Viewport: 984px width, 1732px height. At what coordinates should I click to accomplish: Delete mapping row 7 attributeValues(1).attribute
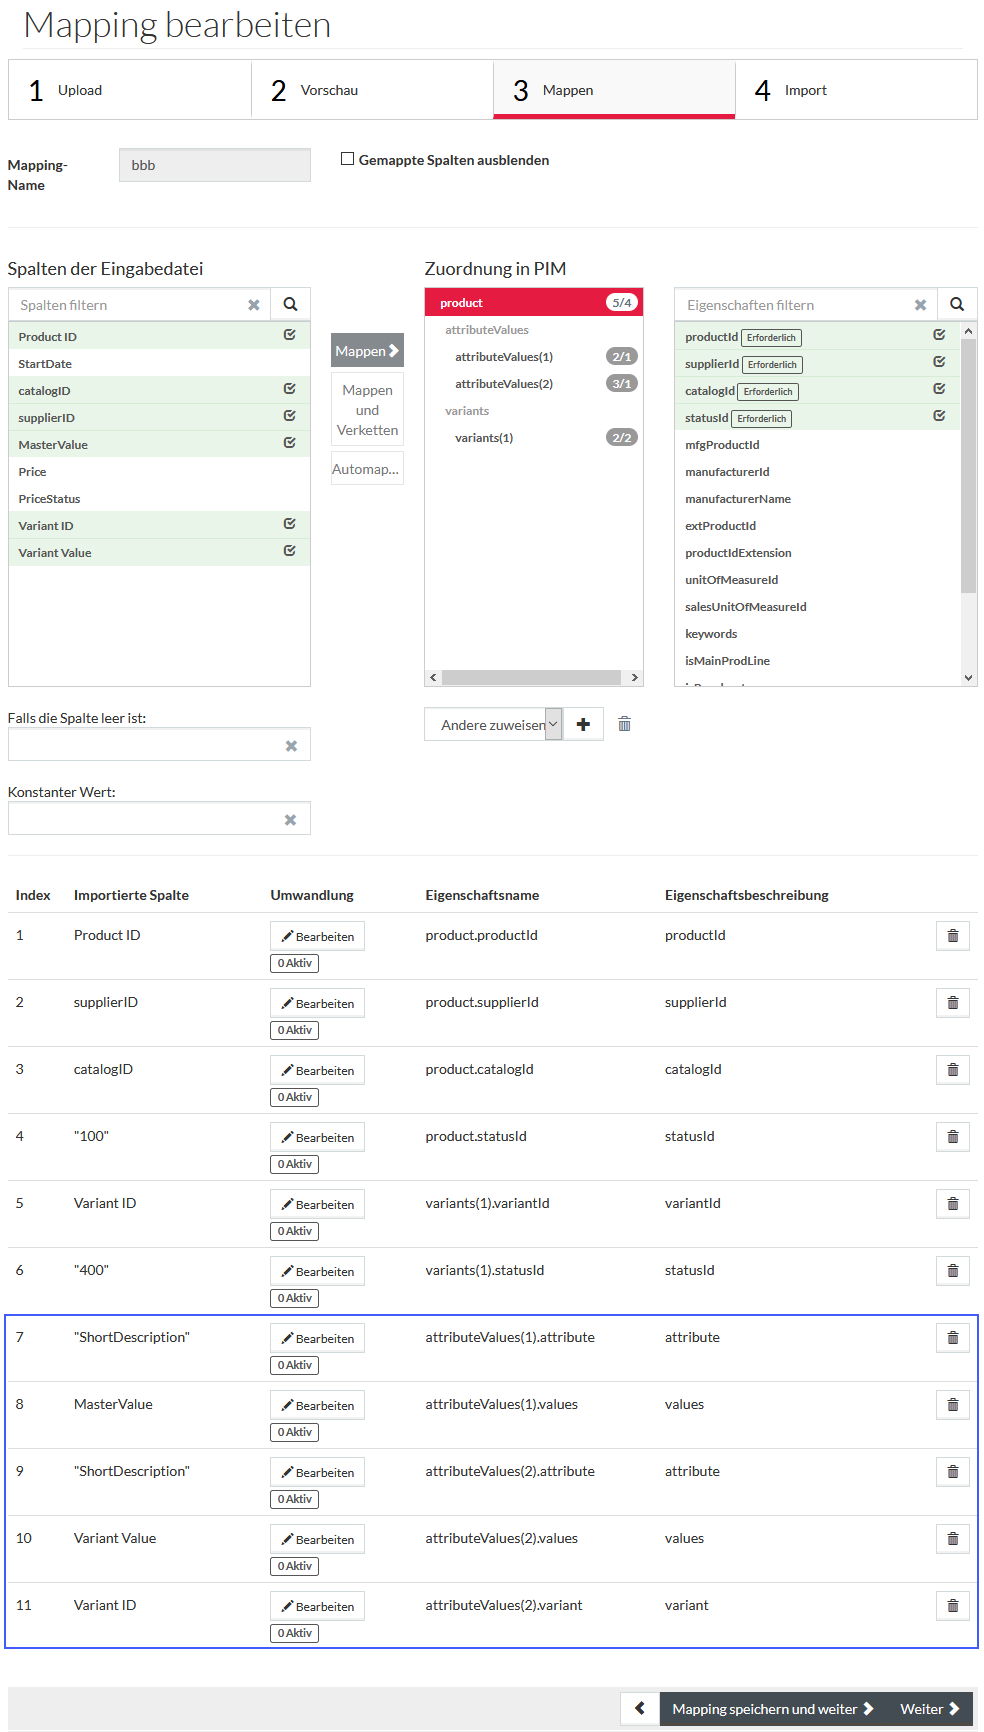[x=953, y=1338]
